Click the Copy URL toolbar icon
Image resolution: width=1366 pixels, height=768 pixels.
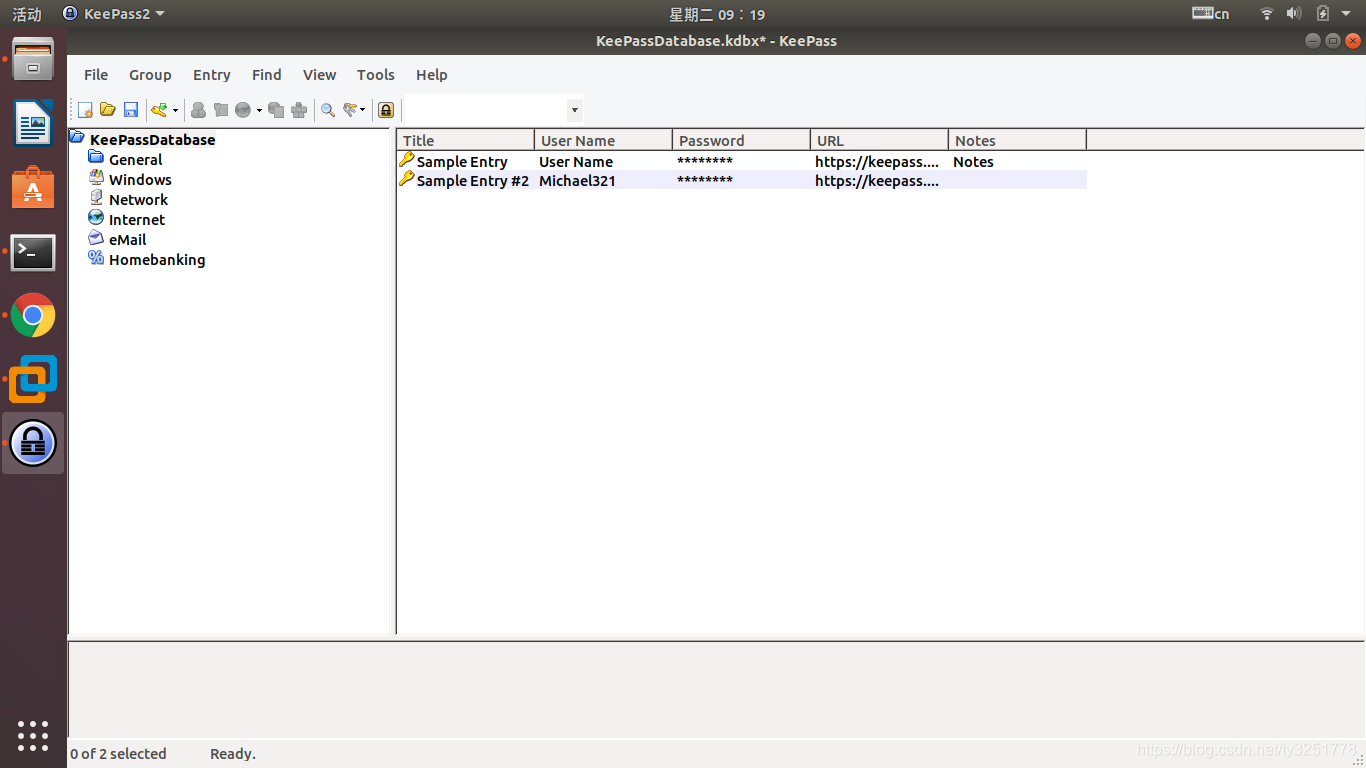(276, 110)
